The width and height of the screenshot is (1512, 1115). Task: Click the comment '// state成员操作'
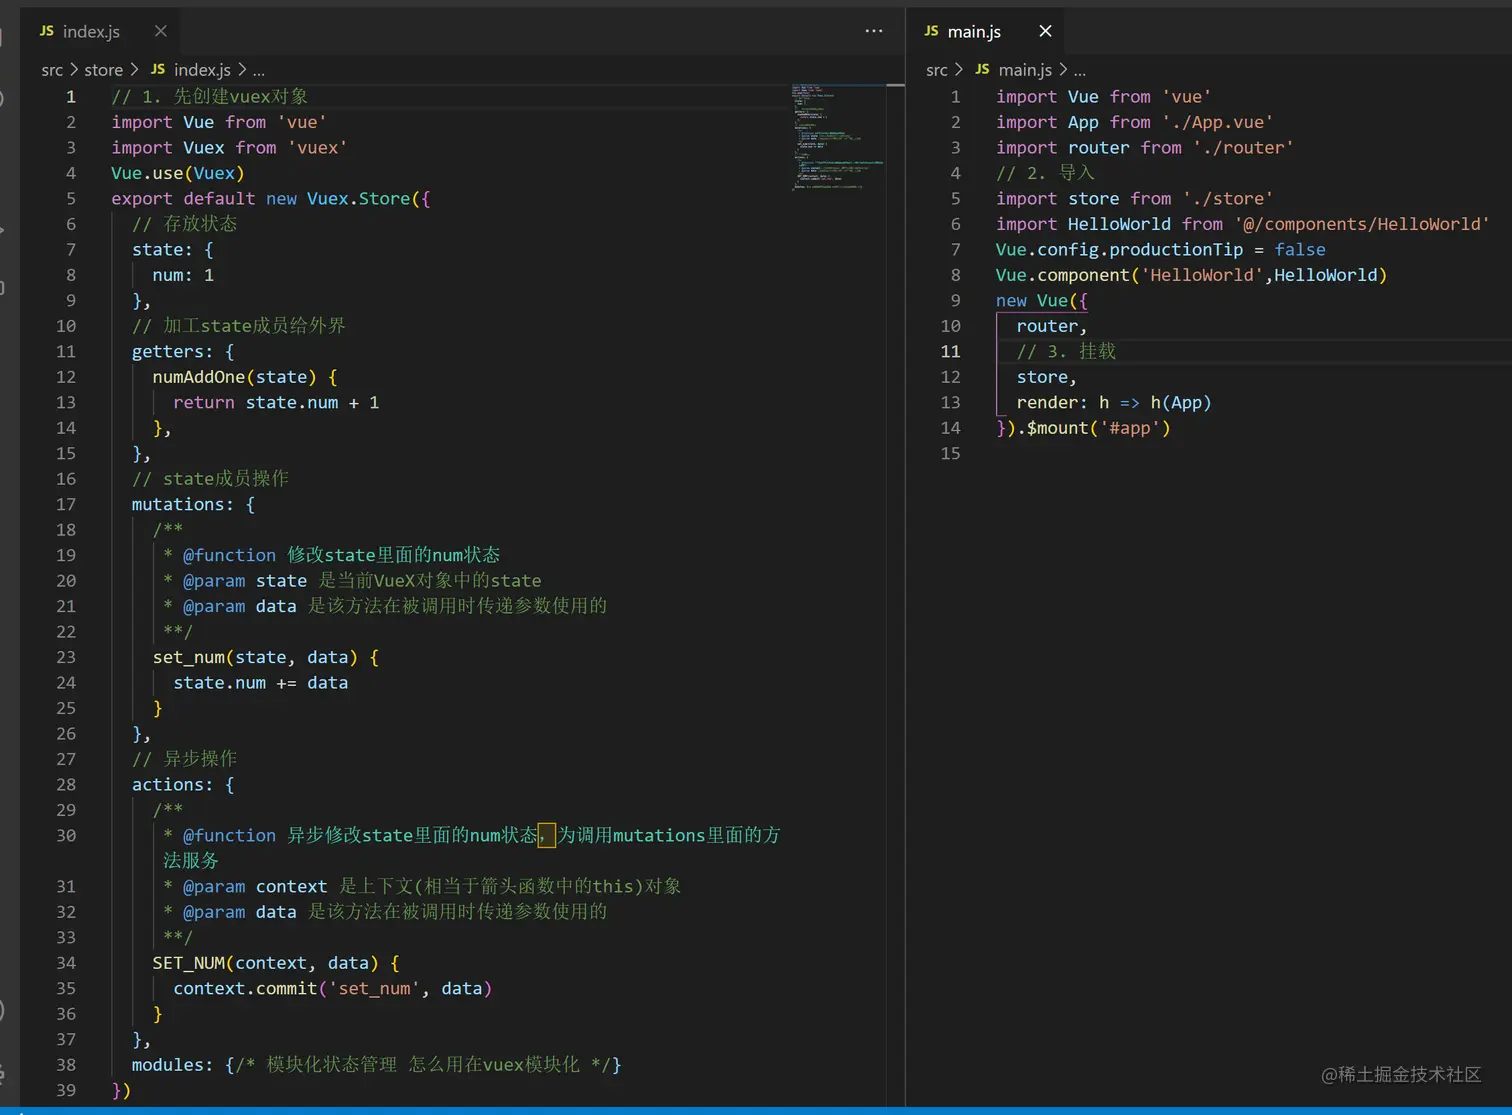click(x=210, y=479)
